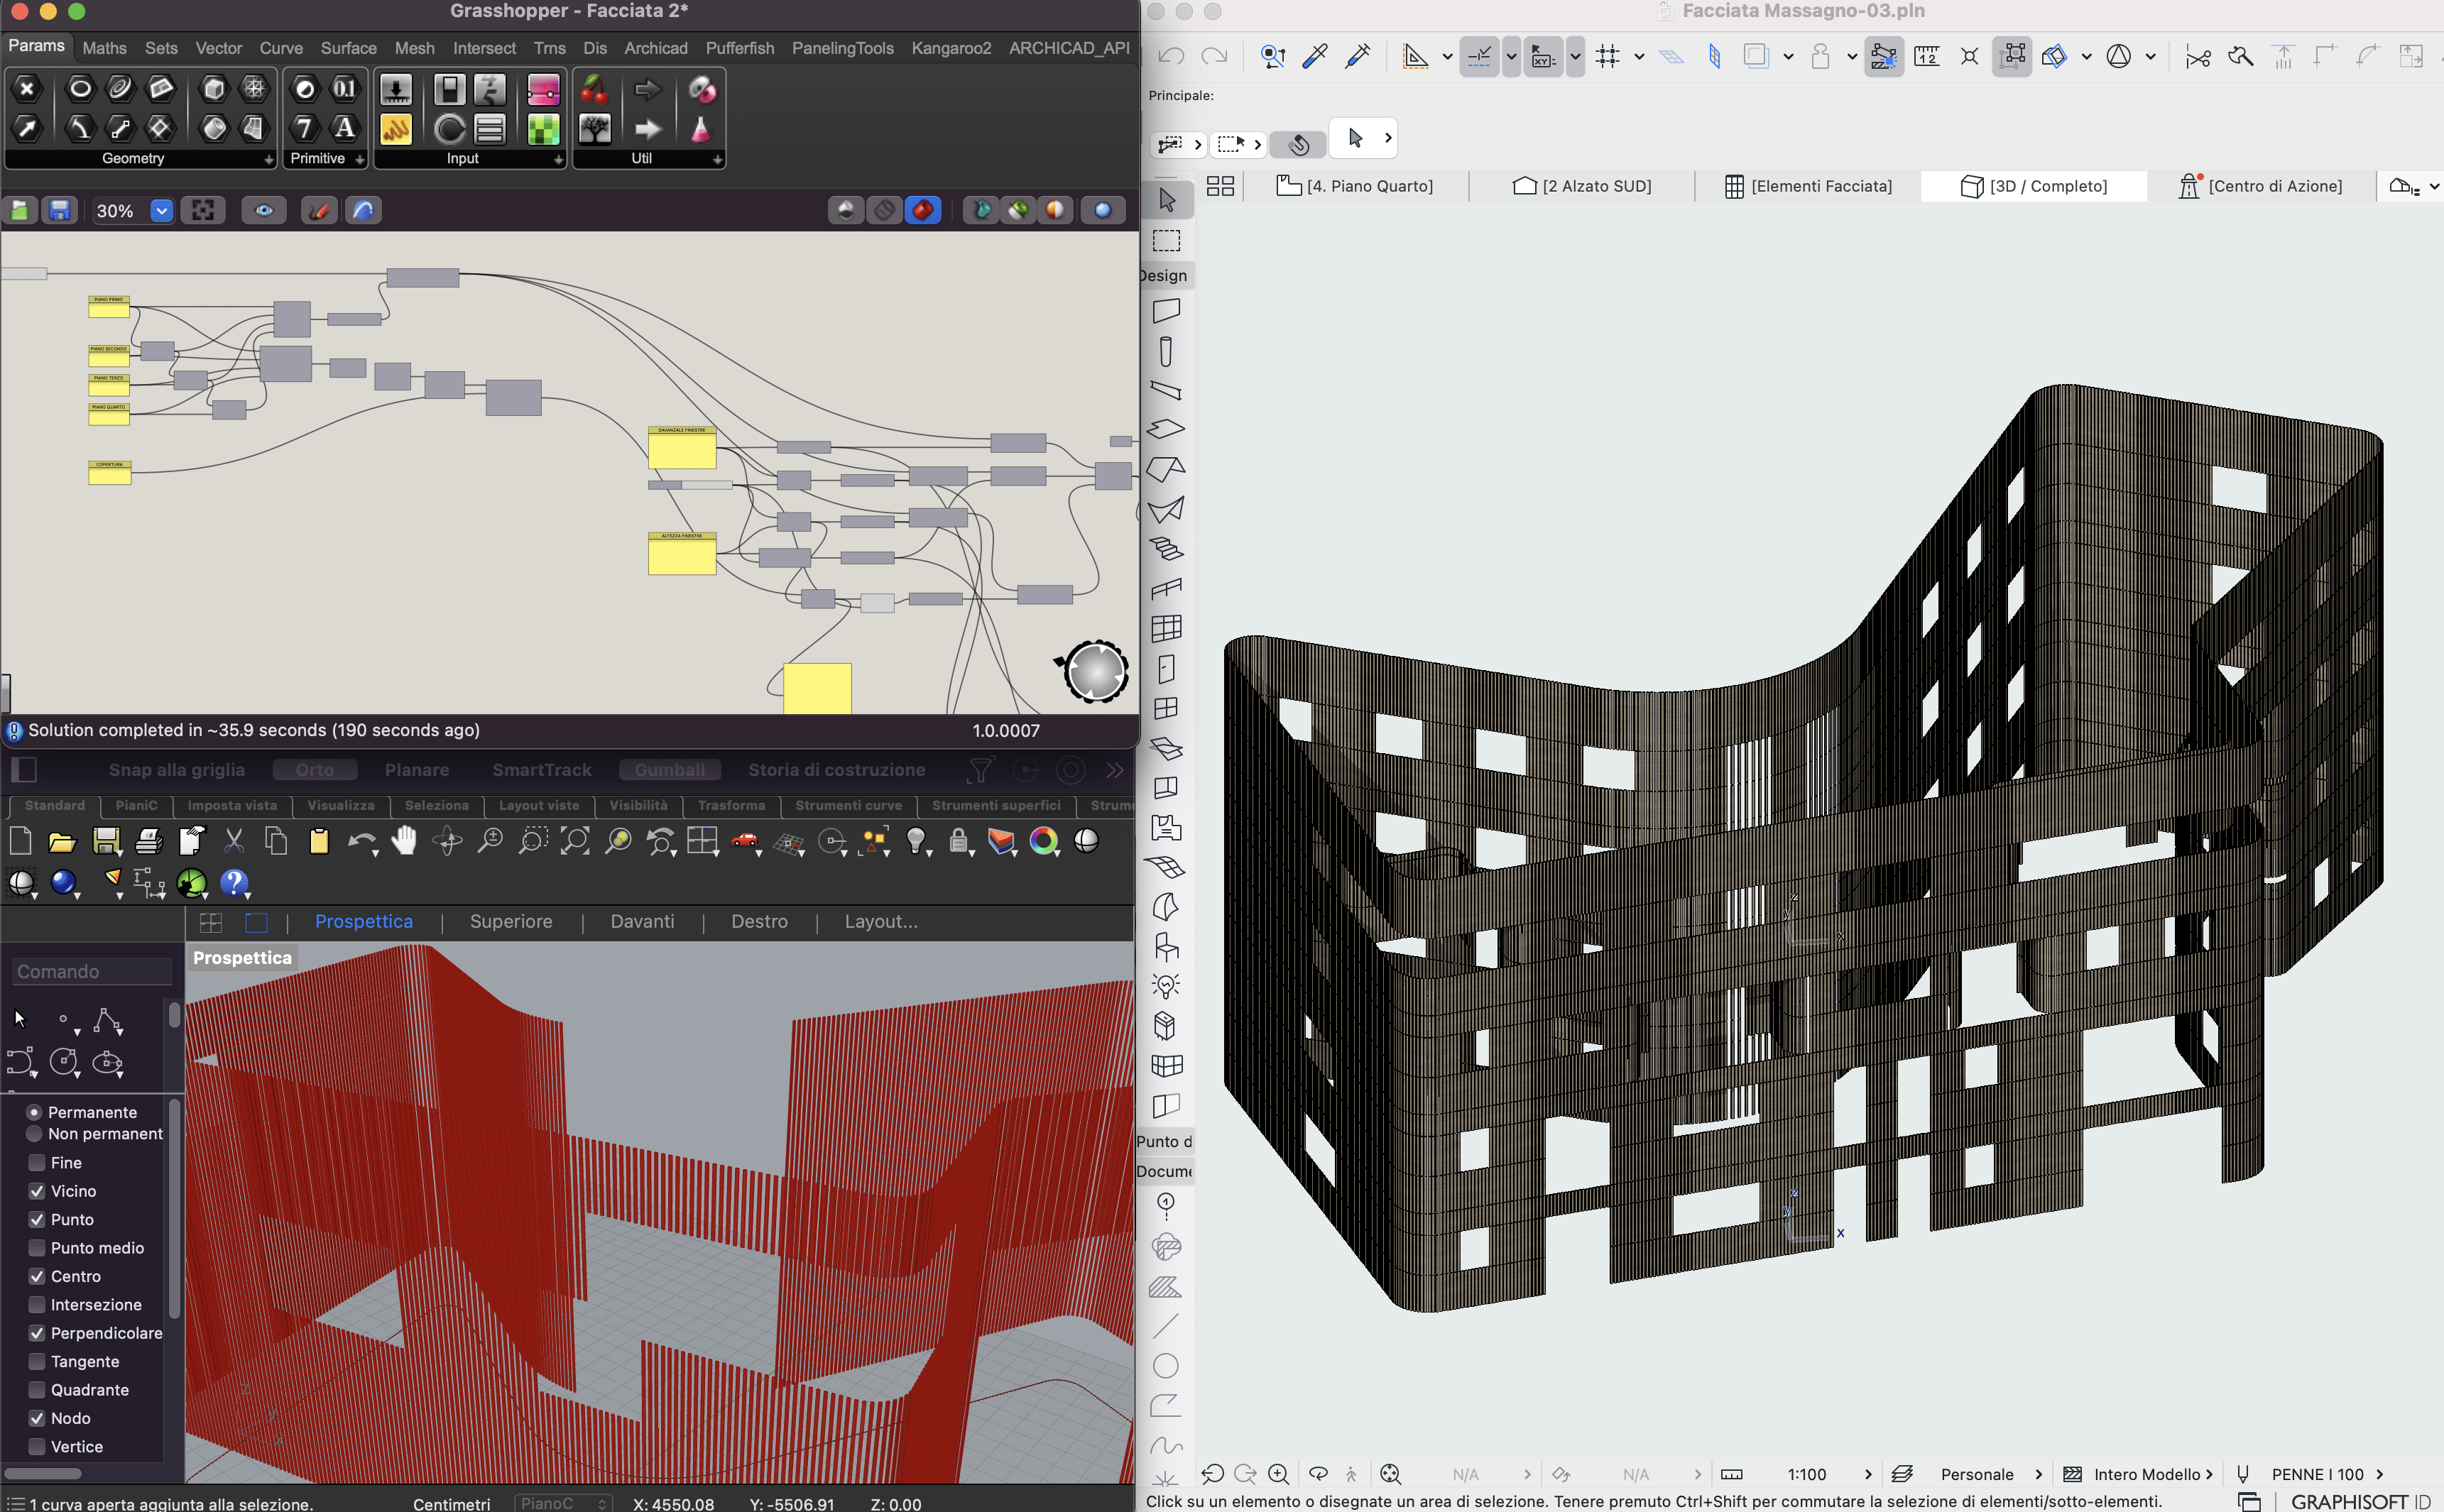Click the Rhino Cut scissors icon
Viewport: 2444px width, 1512px height.
coord(234,841)
